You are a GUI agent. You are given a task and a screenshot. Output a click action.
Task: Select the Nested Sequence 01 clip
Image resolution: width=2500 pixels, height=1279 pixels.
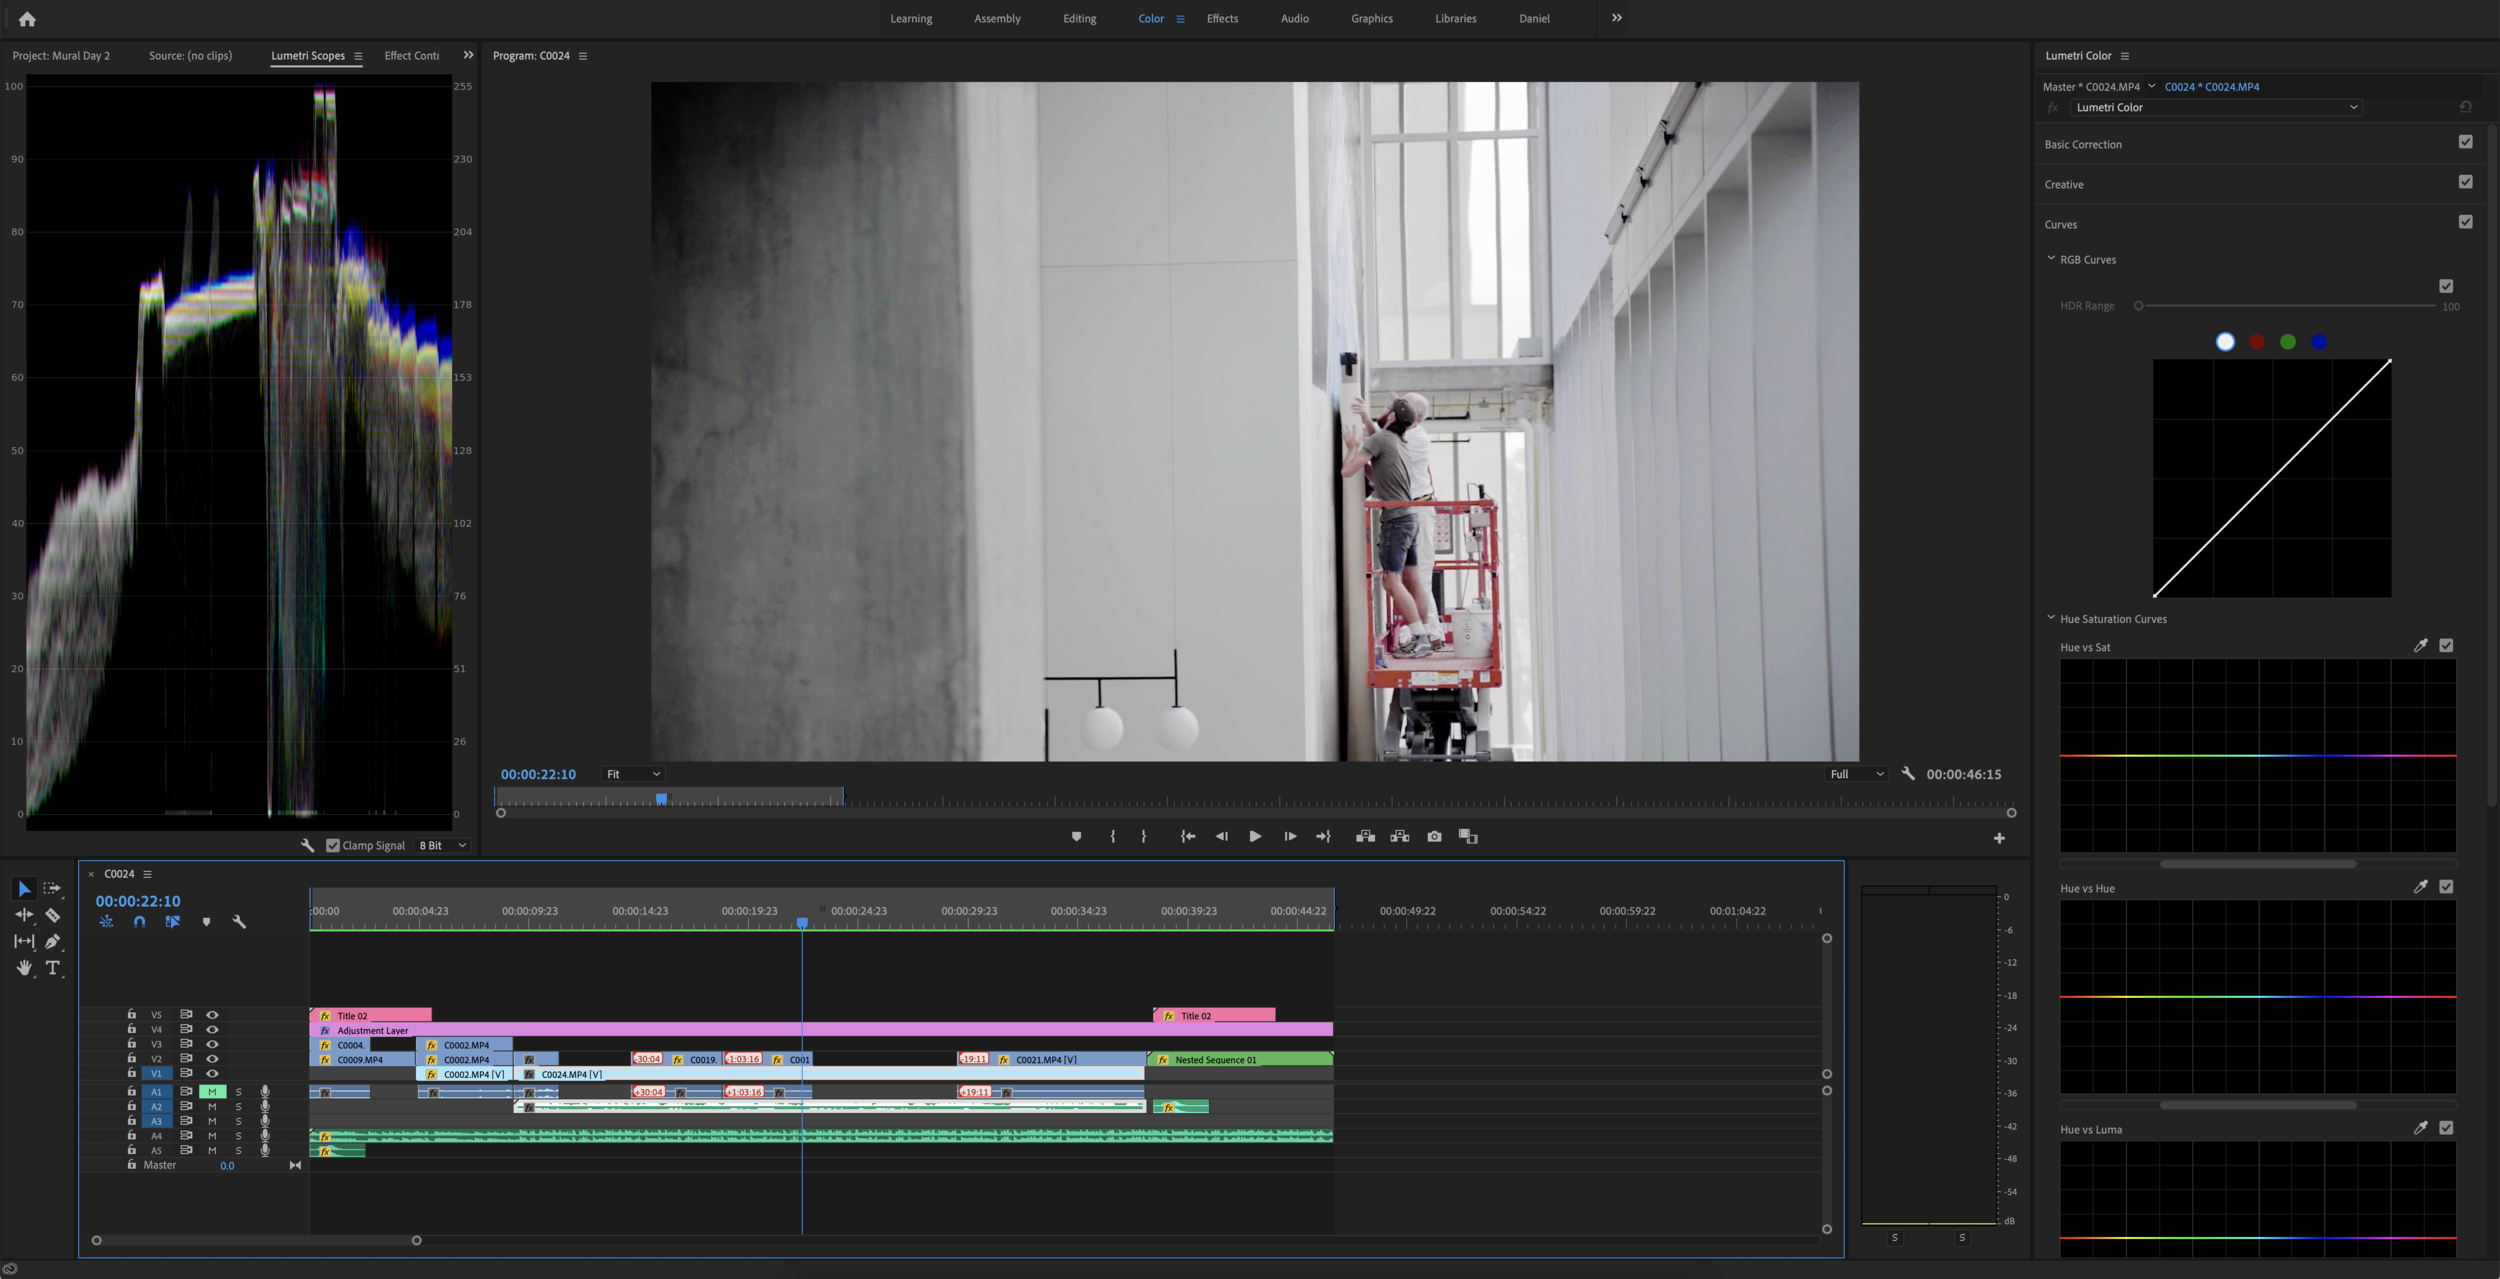pyautogui.click(x=1238, y=1059)
